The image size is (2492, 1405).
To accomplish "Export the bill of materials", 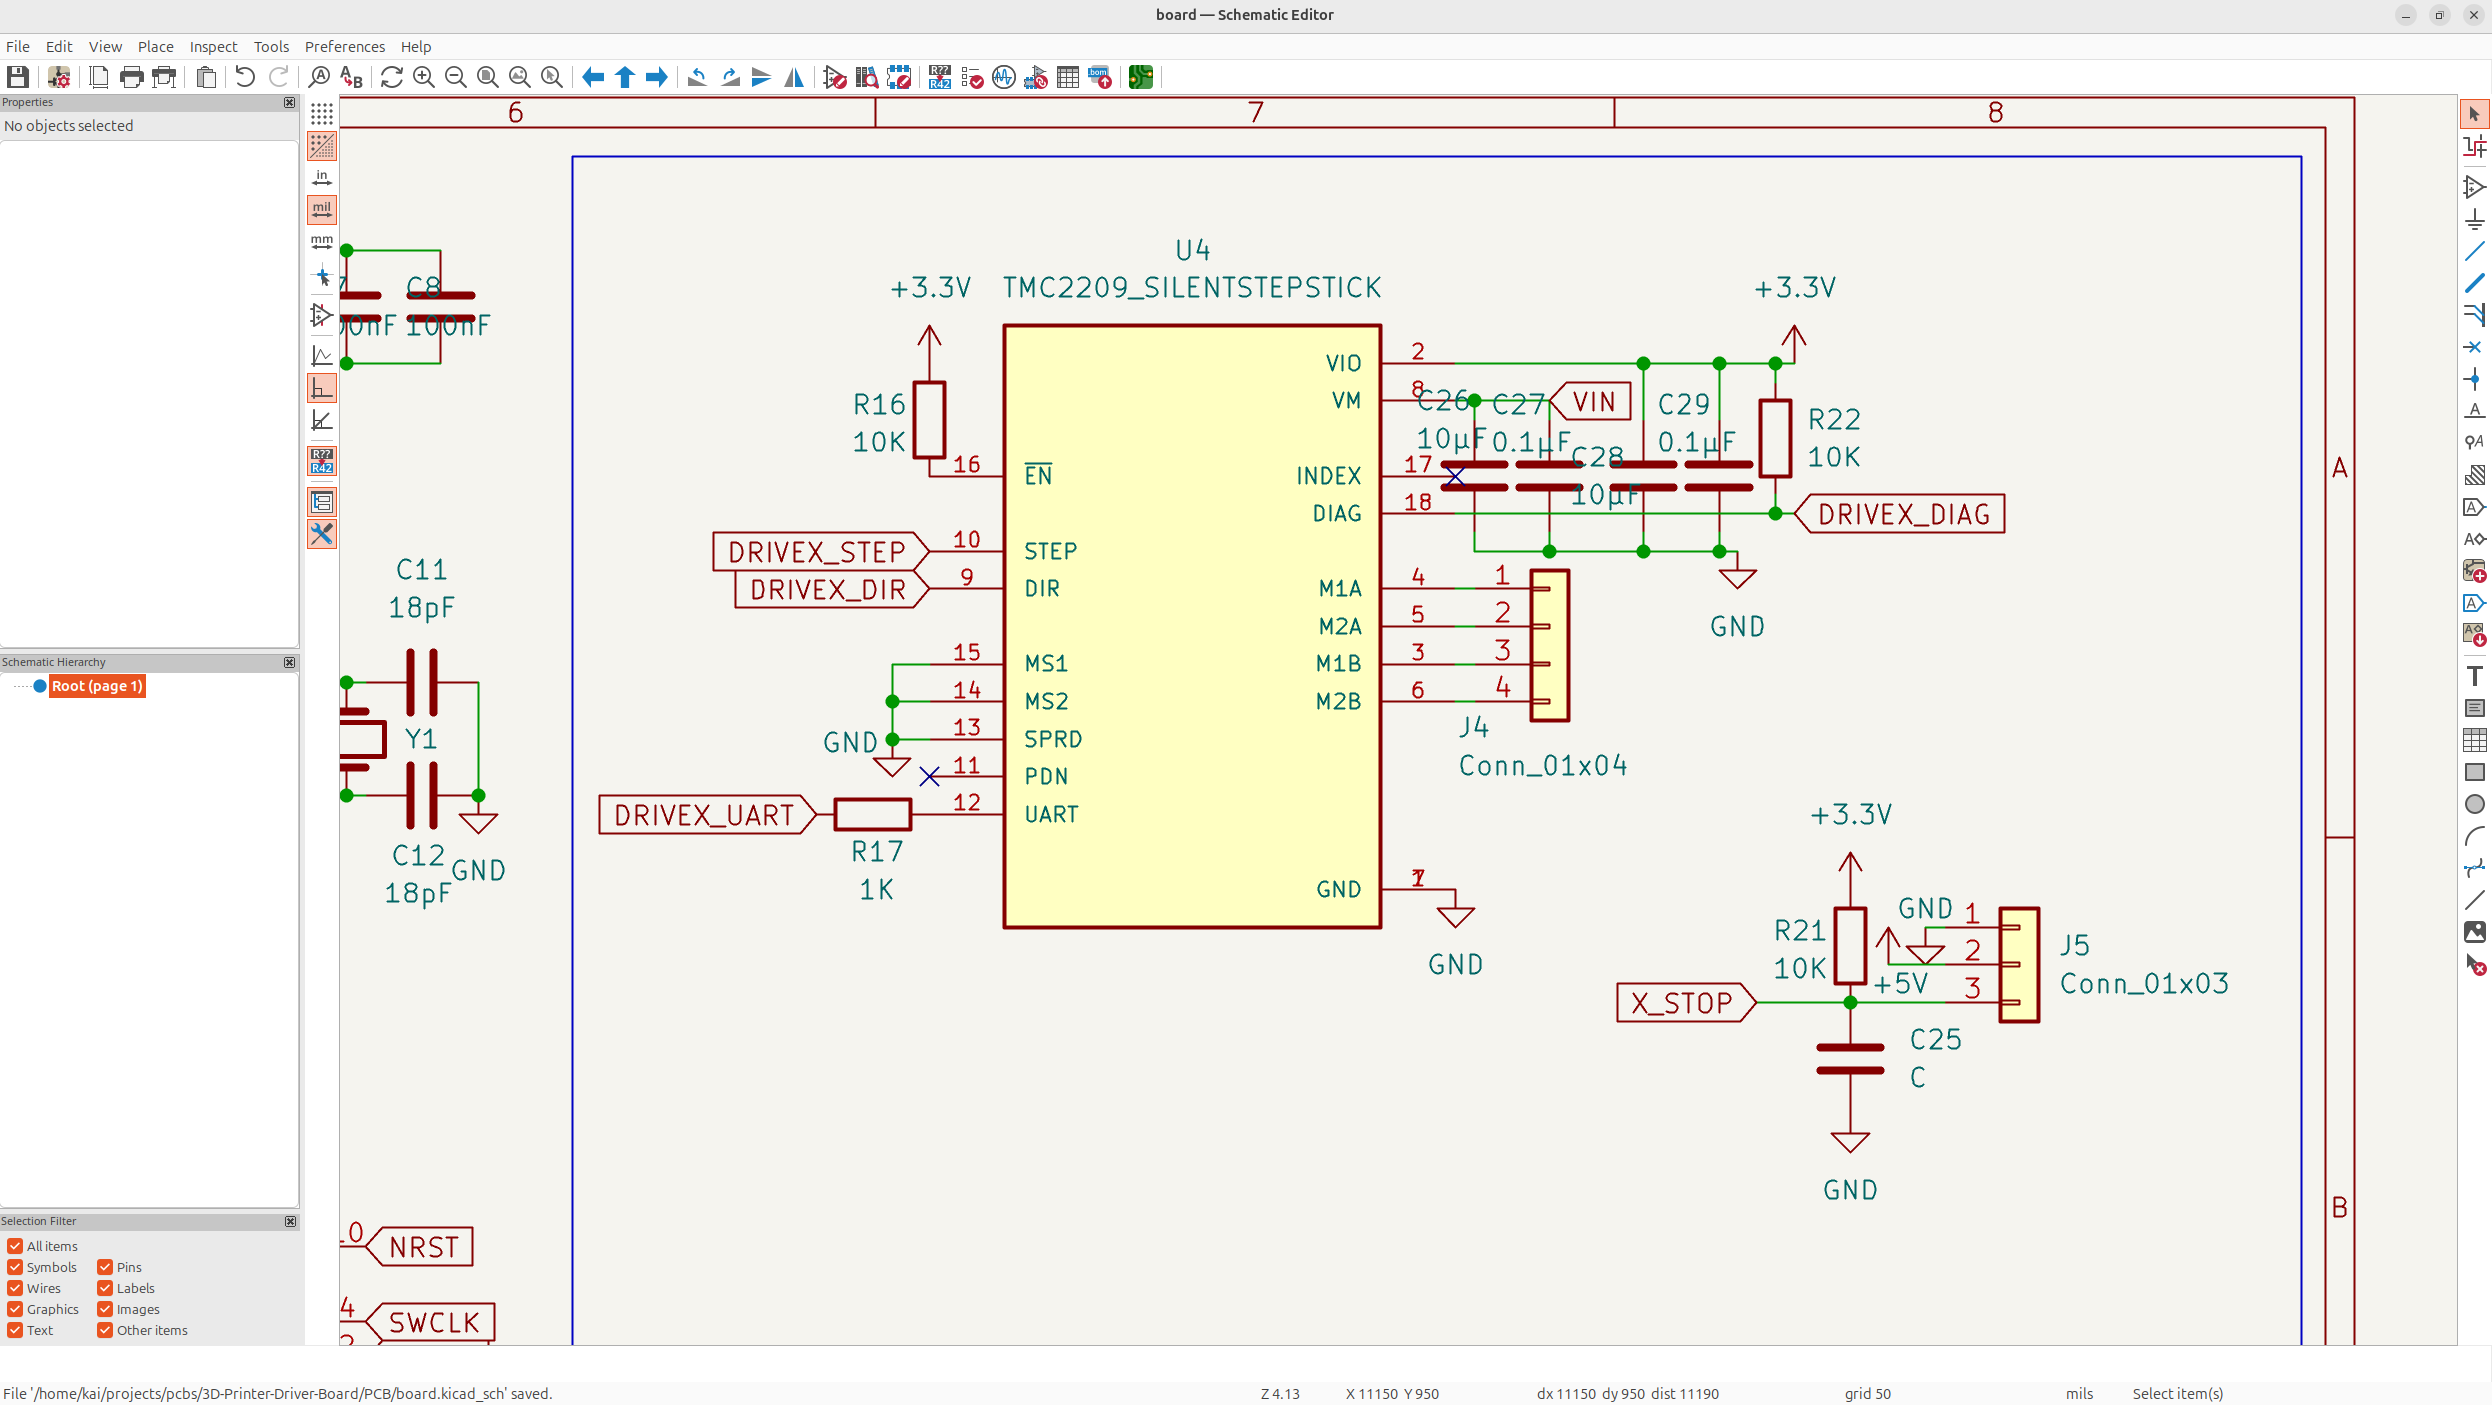I will 1100,77.
